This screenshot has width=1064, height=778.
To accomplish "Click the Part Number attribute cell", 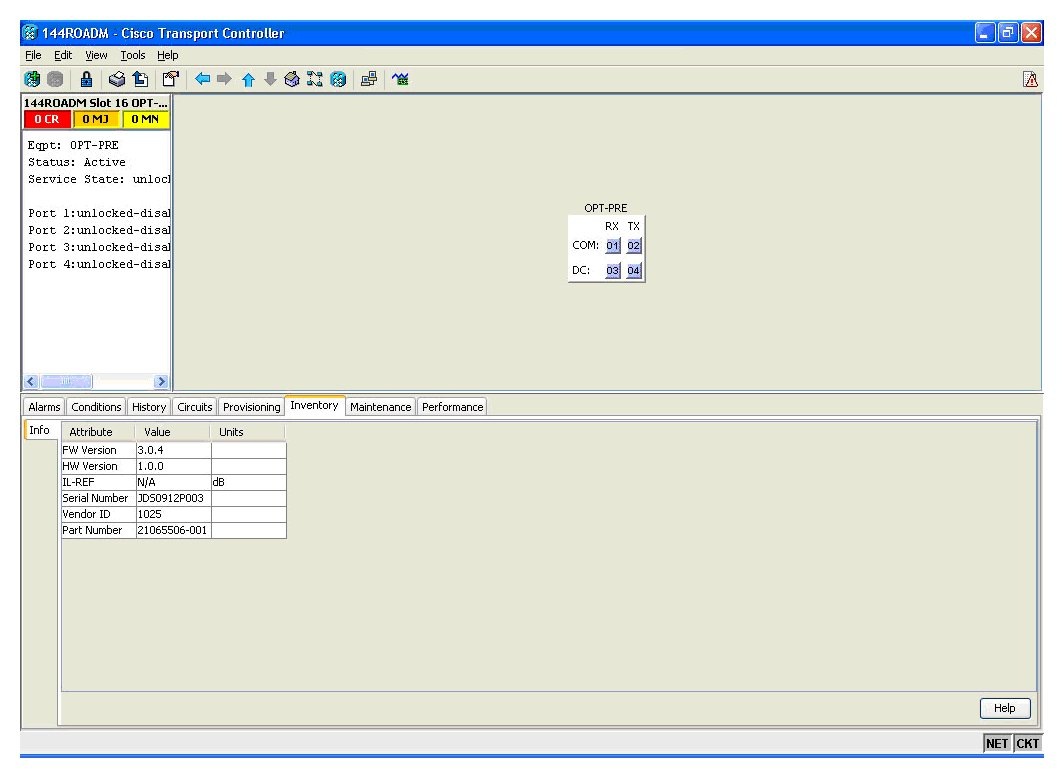I will 98,530.
